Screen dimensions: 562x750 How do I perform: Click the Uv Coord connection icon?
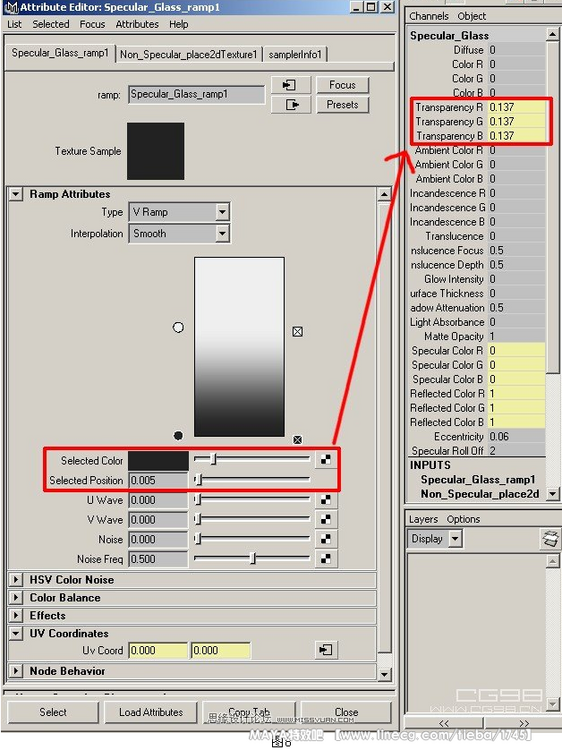[326, 650]
